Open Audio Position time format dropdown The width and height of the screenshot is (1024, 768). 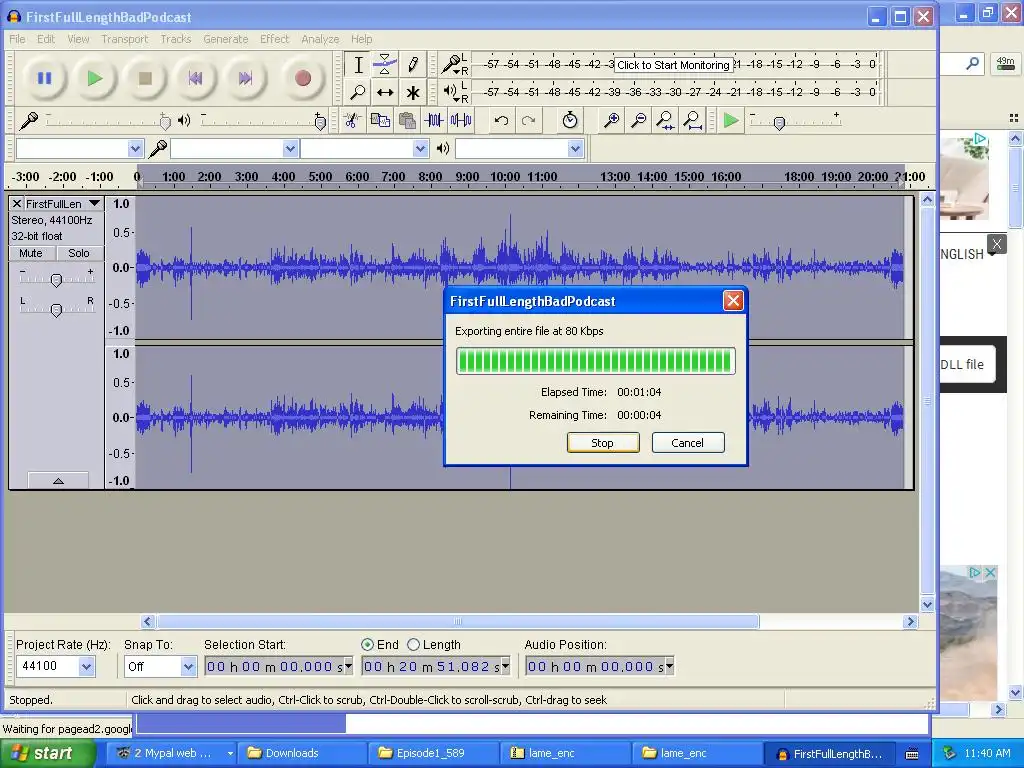tap(669, 667)
